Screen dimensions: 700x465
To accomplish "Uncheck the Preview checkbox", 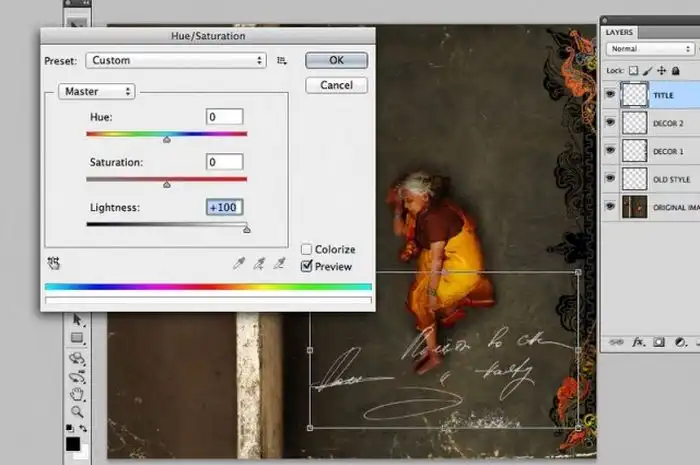I will pyautogui.click(x=306, y=266).
